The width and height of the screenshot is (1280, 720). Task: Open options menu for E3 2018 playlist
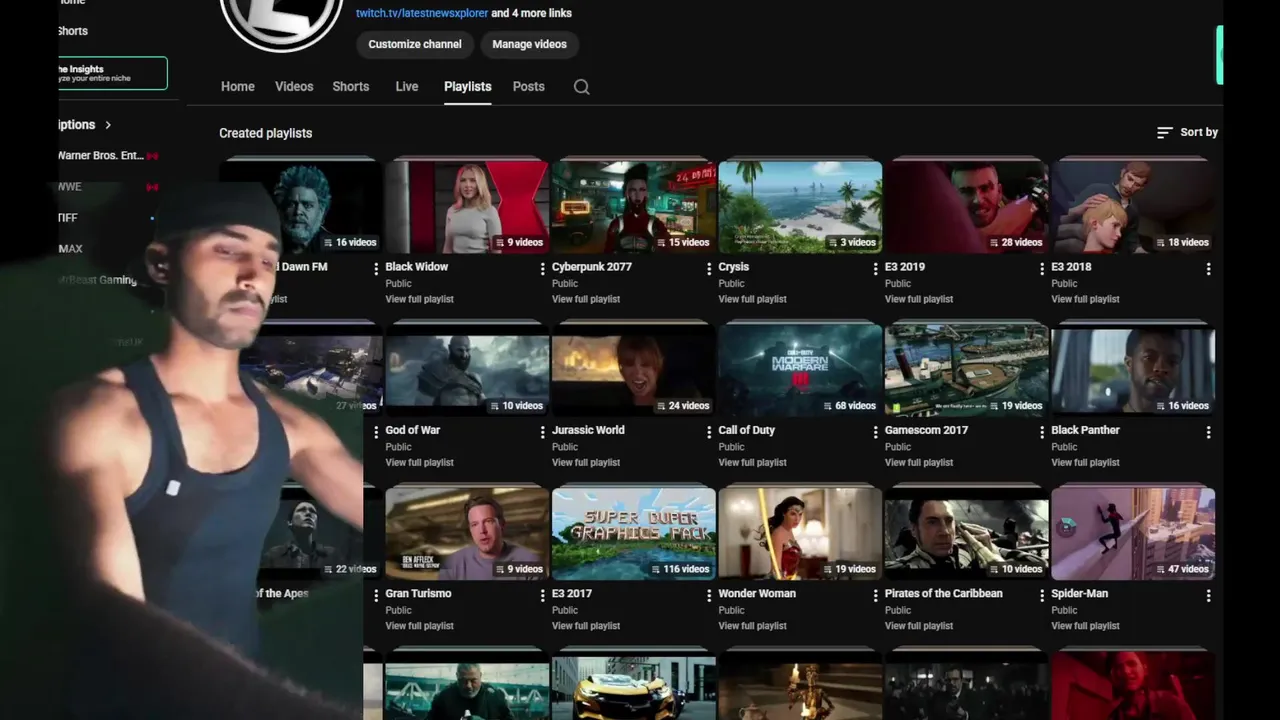(x=1208, y=268)
